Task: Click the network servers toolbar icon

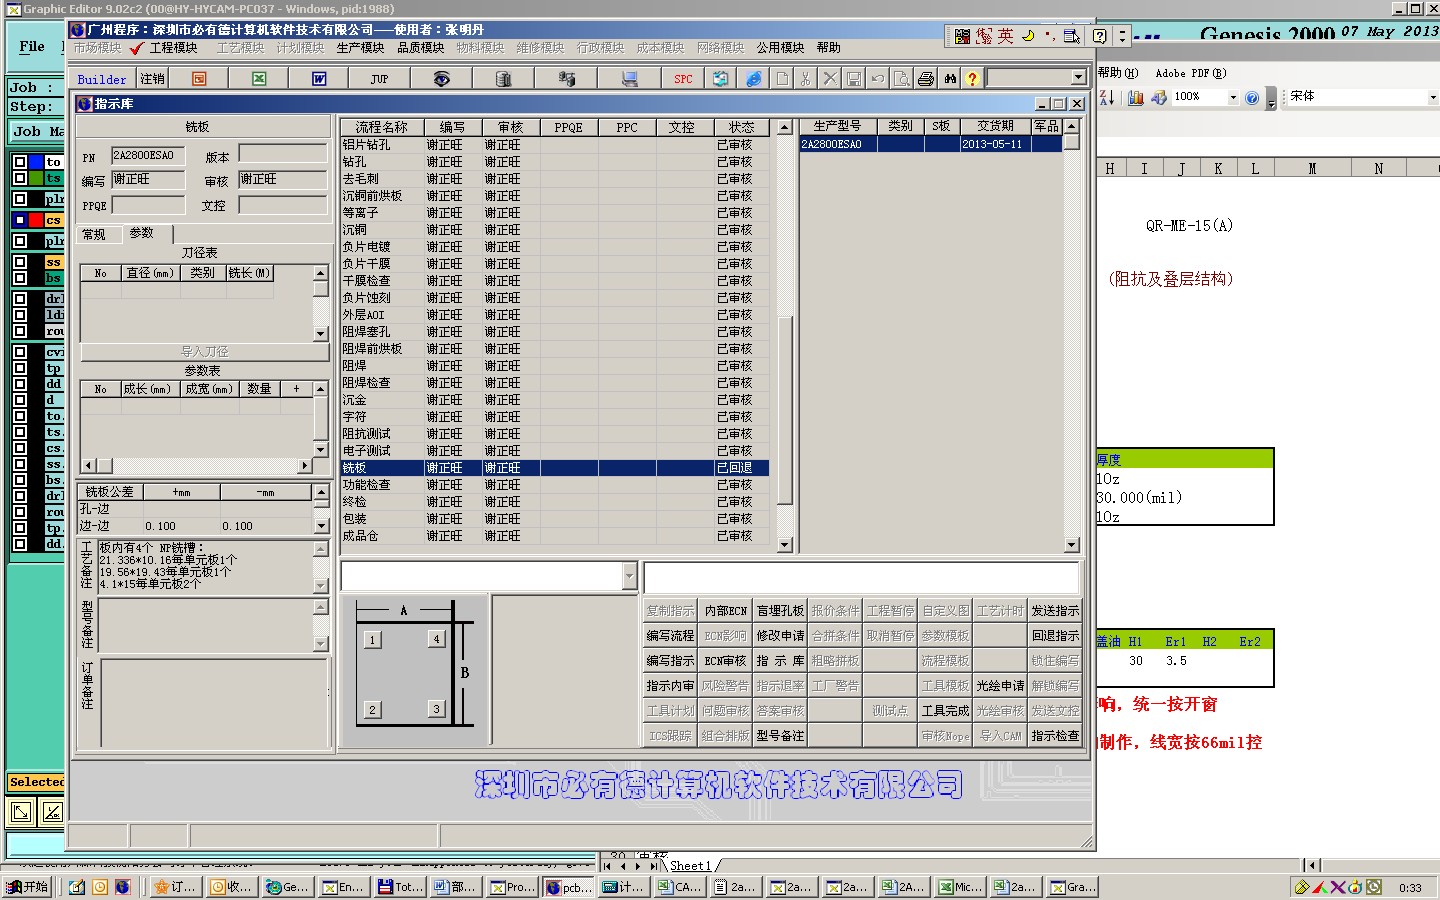Action: coord(567,79)
